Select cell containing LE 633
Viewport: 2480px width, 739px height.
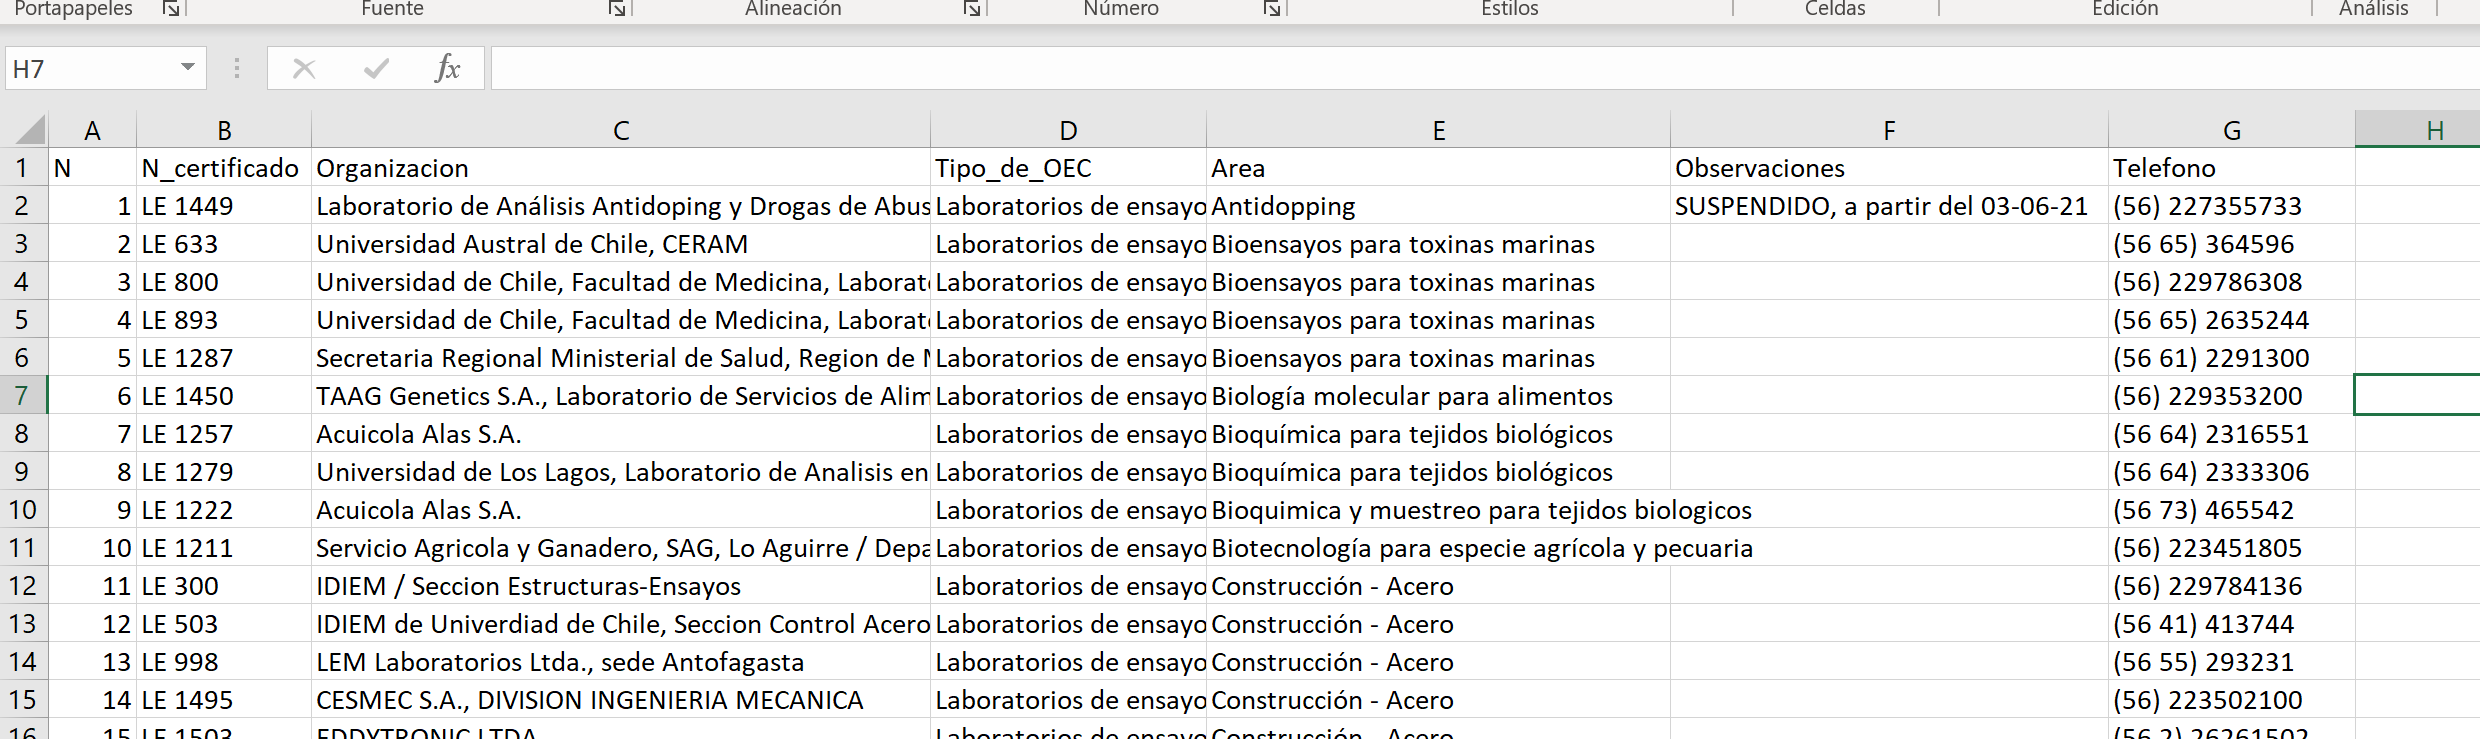point(224,244)
